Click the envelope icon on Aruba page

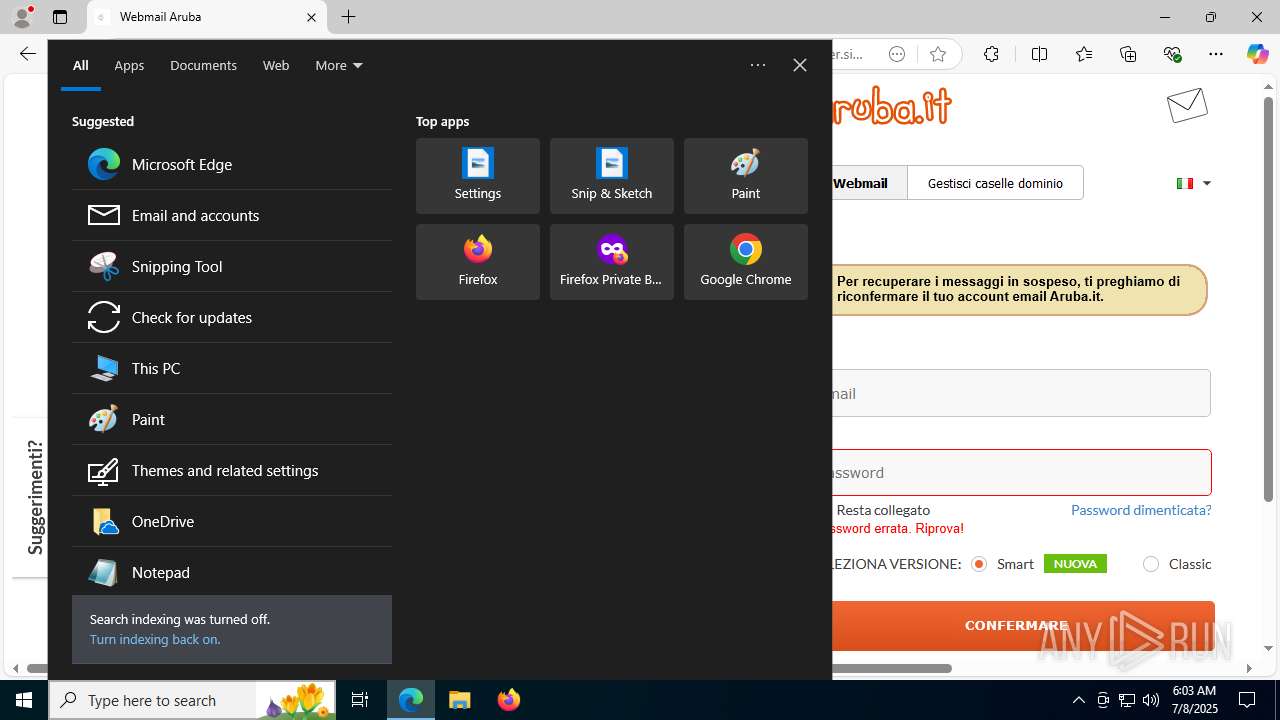pos(1187,105)
